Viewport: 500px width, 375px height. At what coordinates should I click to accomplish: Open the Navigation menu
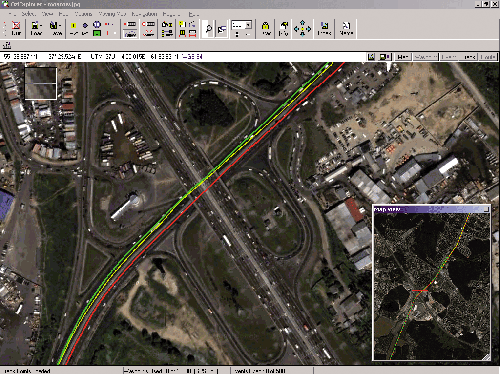click(144, 14)
